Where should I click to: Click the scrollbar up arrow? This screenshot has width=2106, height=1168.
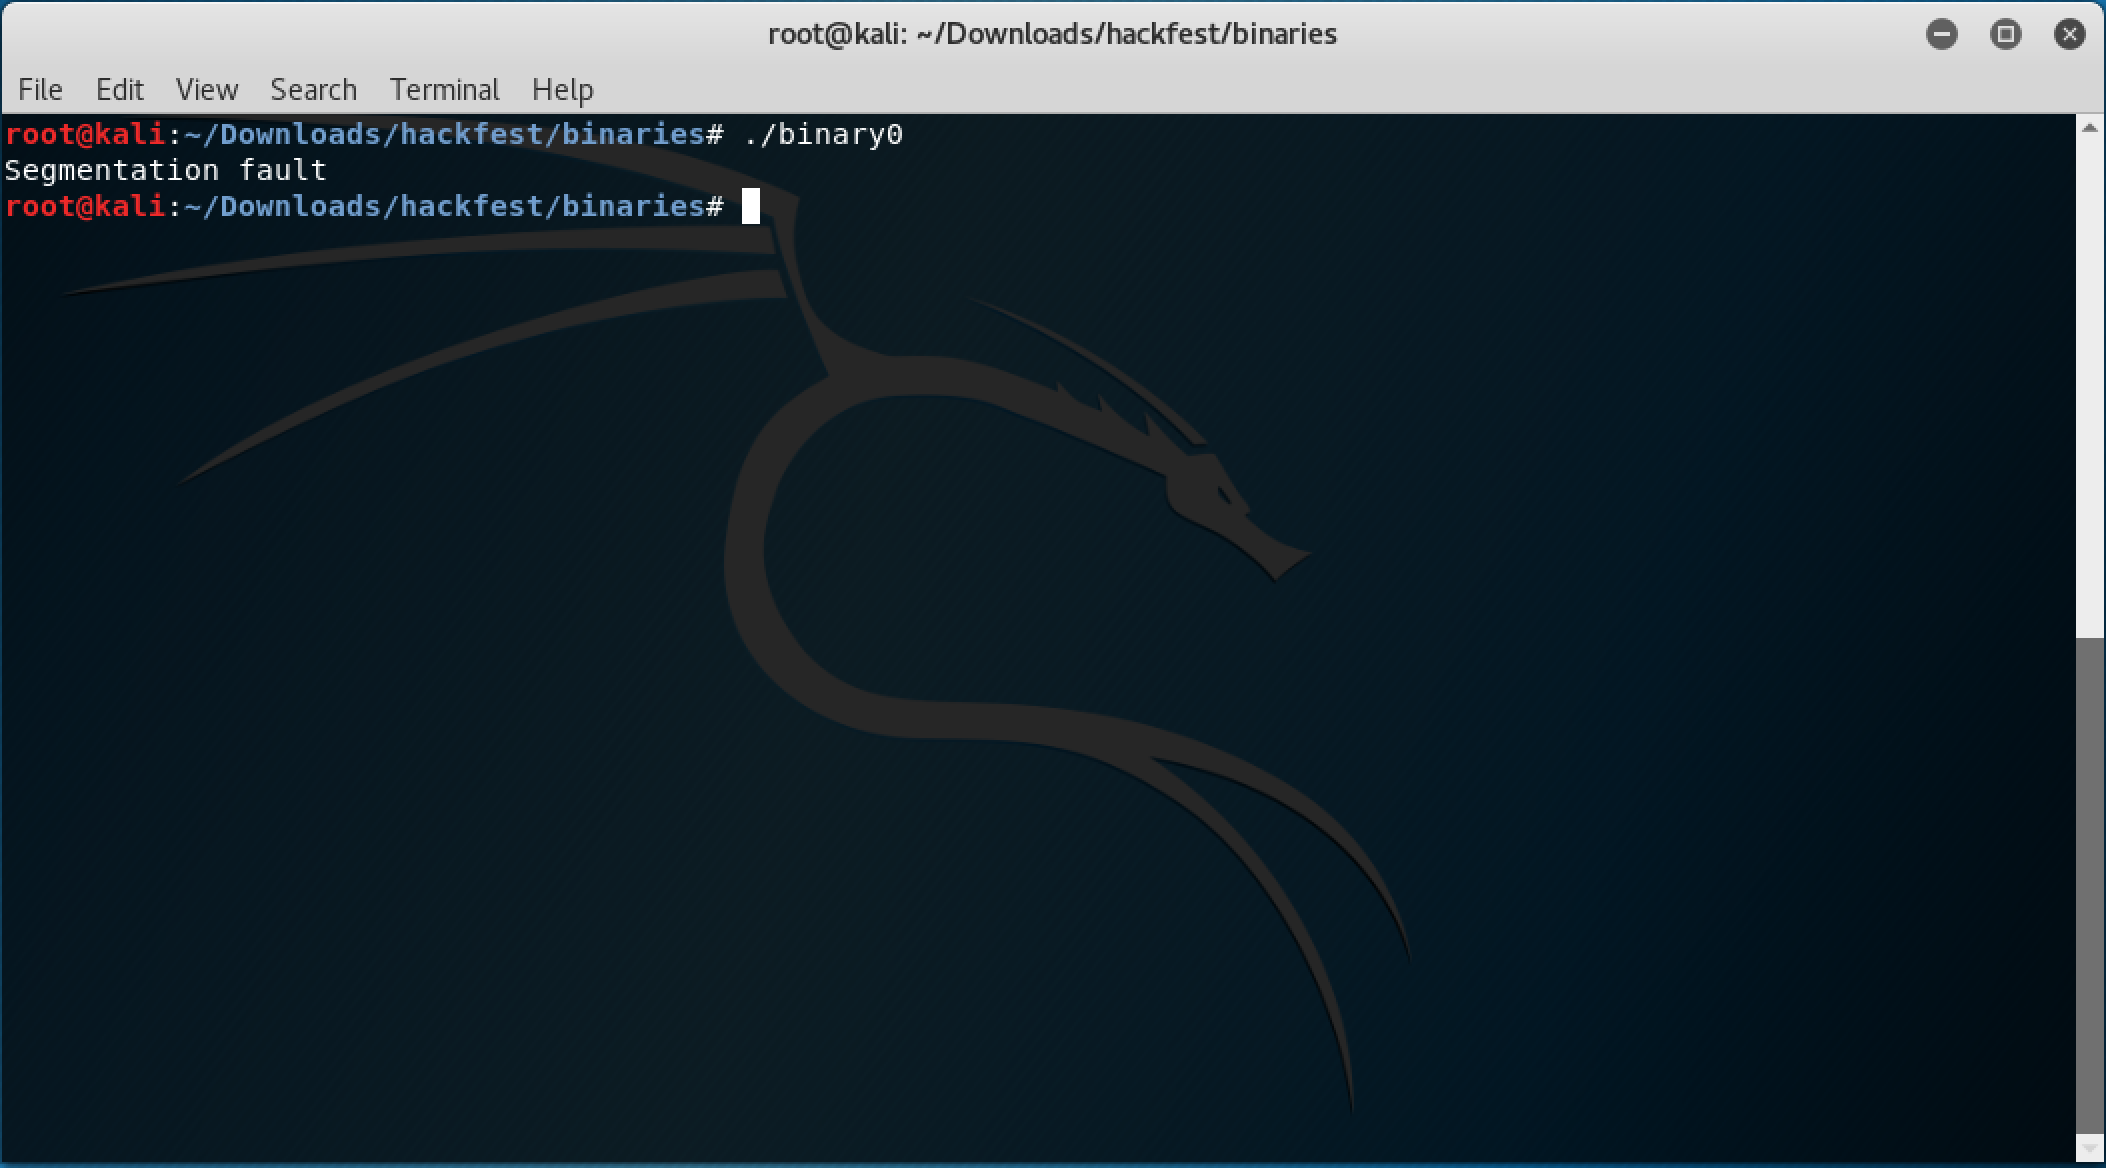click(x=2089, y=128)
